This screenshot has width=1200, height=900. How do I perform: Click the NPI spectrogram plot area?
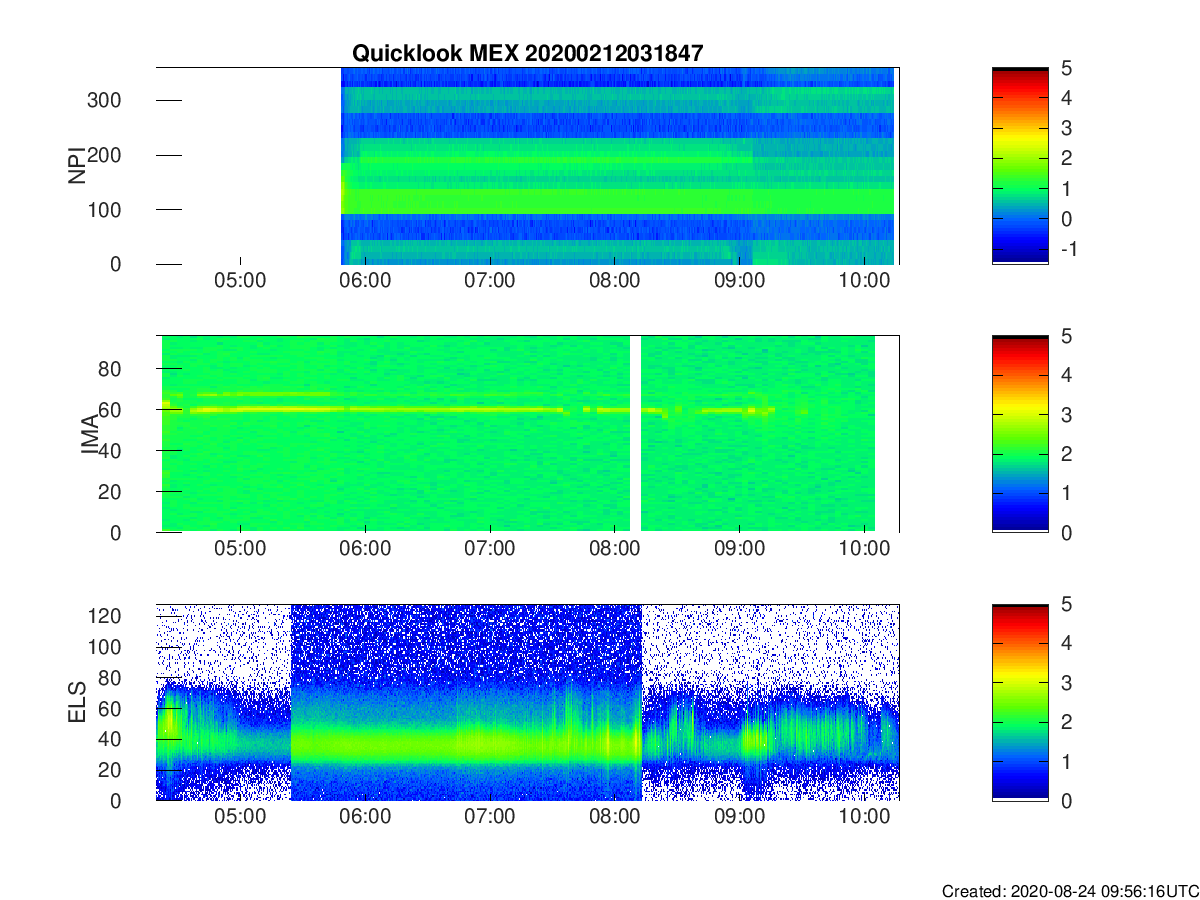tap(527, 166)
